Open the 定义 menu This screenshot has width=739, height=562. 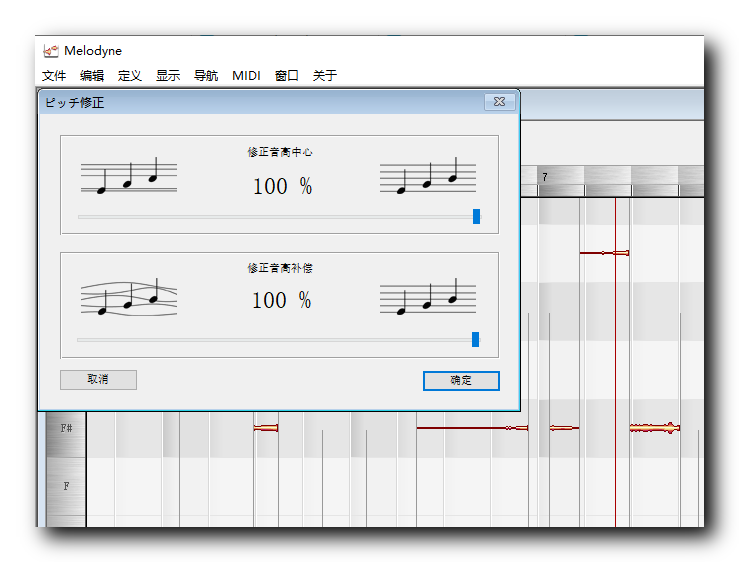point(130,75)
